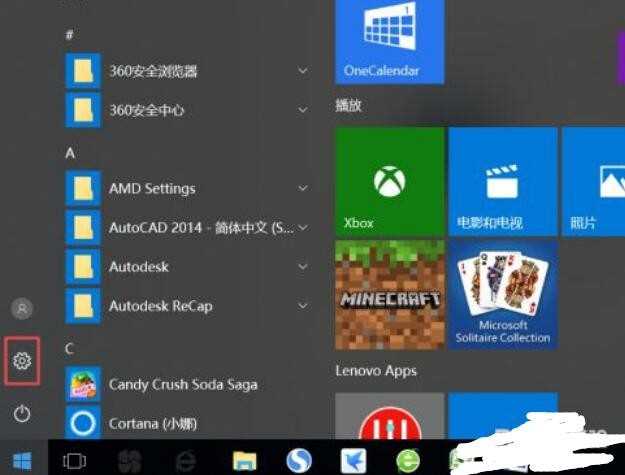This screenshot has width=625, height=475.
Task: Open the 电影和电视 tile
Action: point(503,181)
